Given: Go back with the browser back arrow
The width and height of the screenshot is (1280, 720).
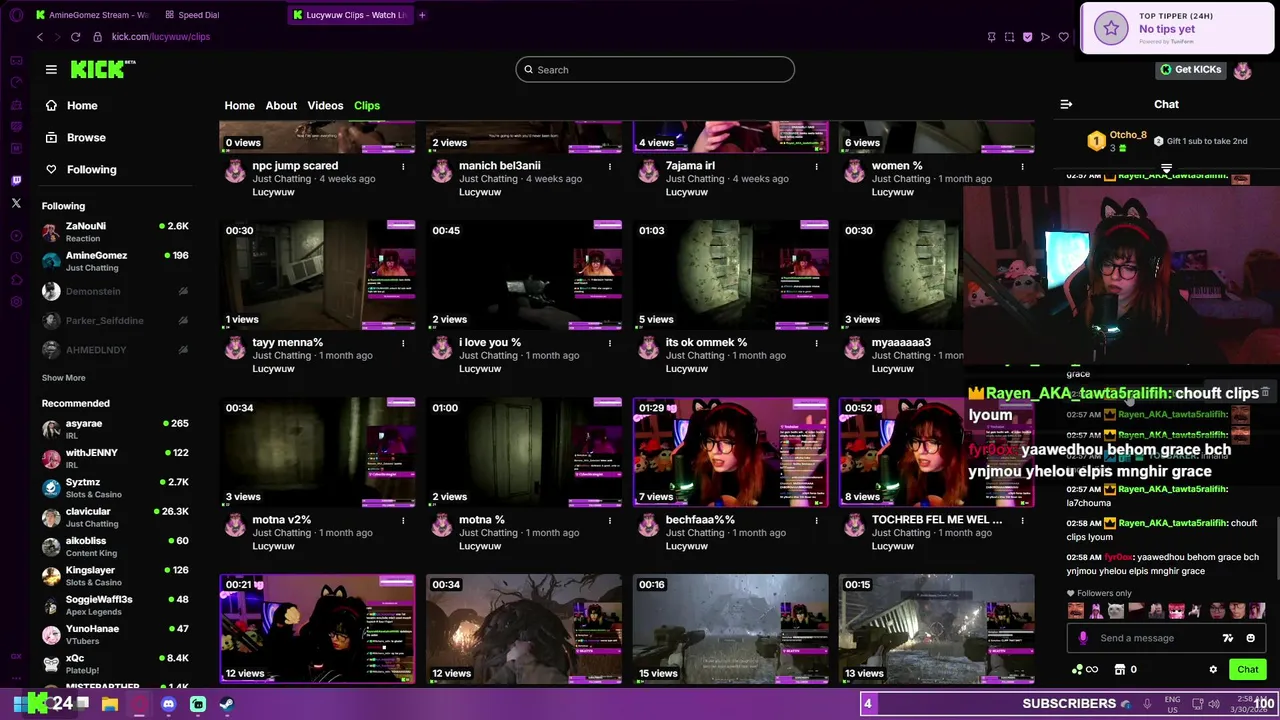Looking at the screenshot, I should click(40, 37).
